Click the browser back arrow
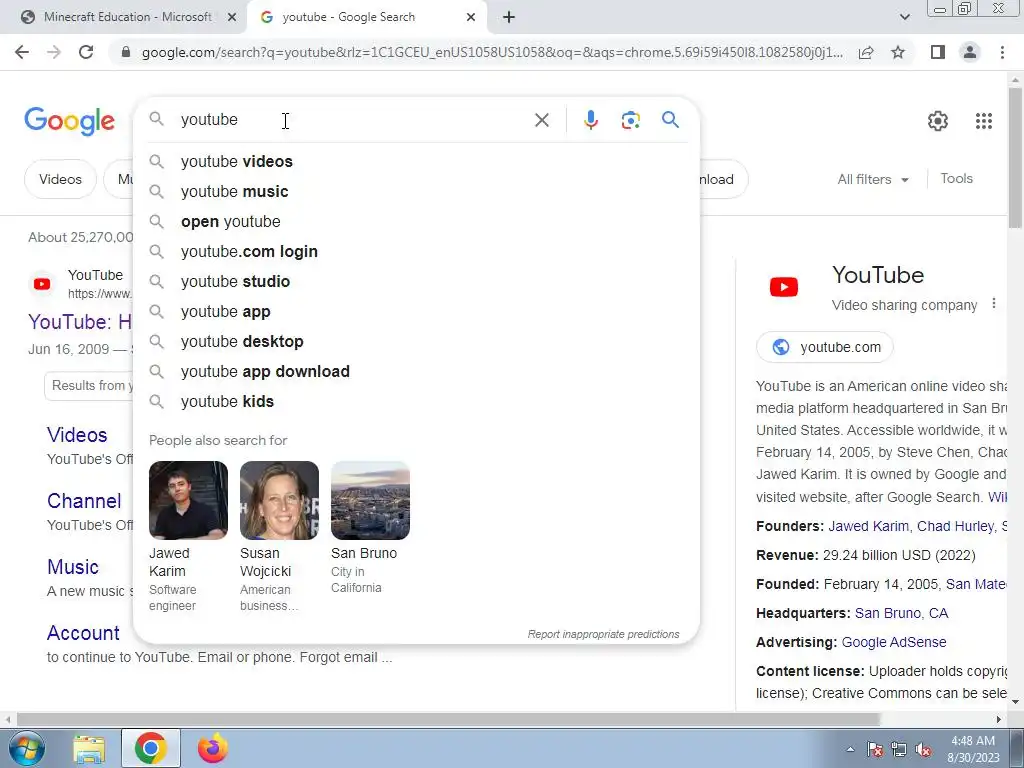Image resolution: width=1024 pixels, height=768 pixels. click(22, 52)
